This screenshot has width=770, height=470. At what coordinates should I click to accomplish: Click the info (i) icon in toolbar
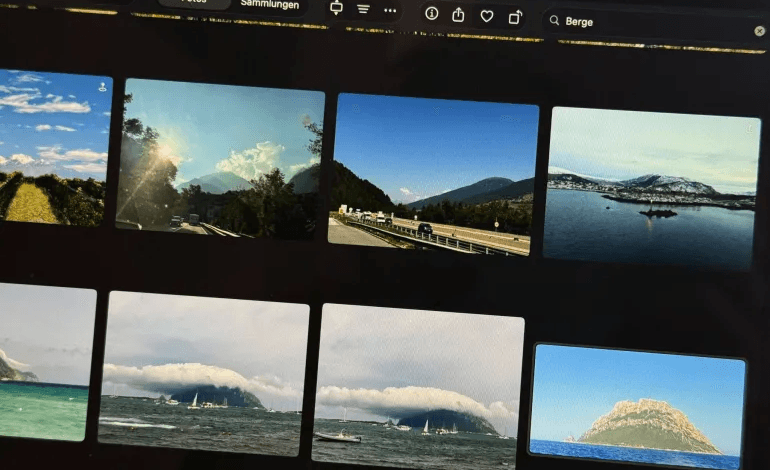pos(432,13)
